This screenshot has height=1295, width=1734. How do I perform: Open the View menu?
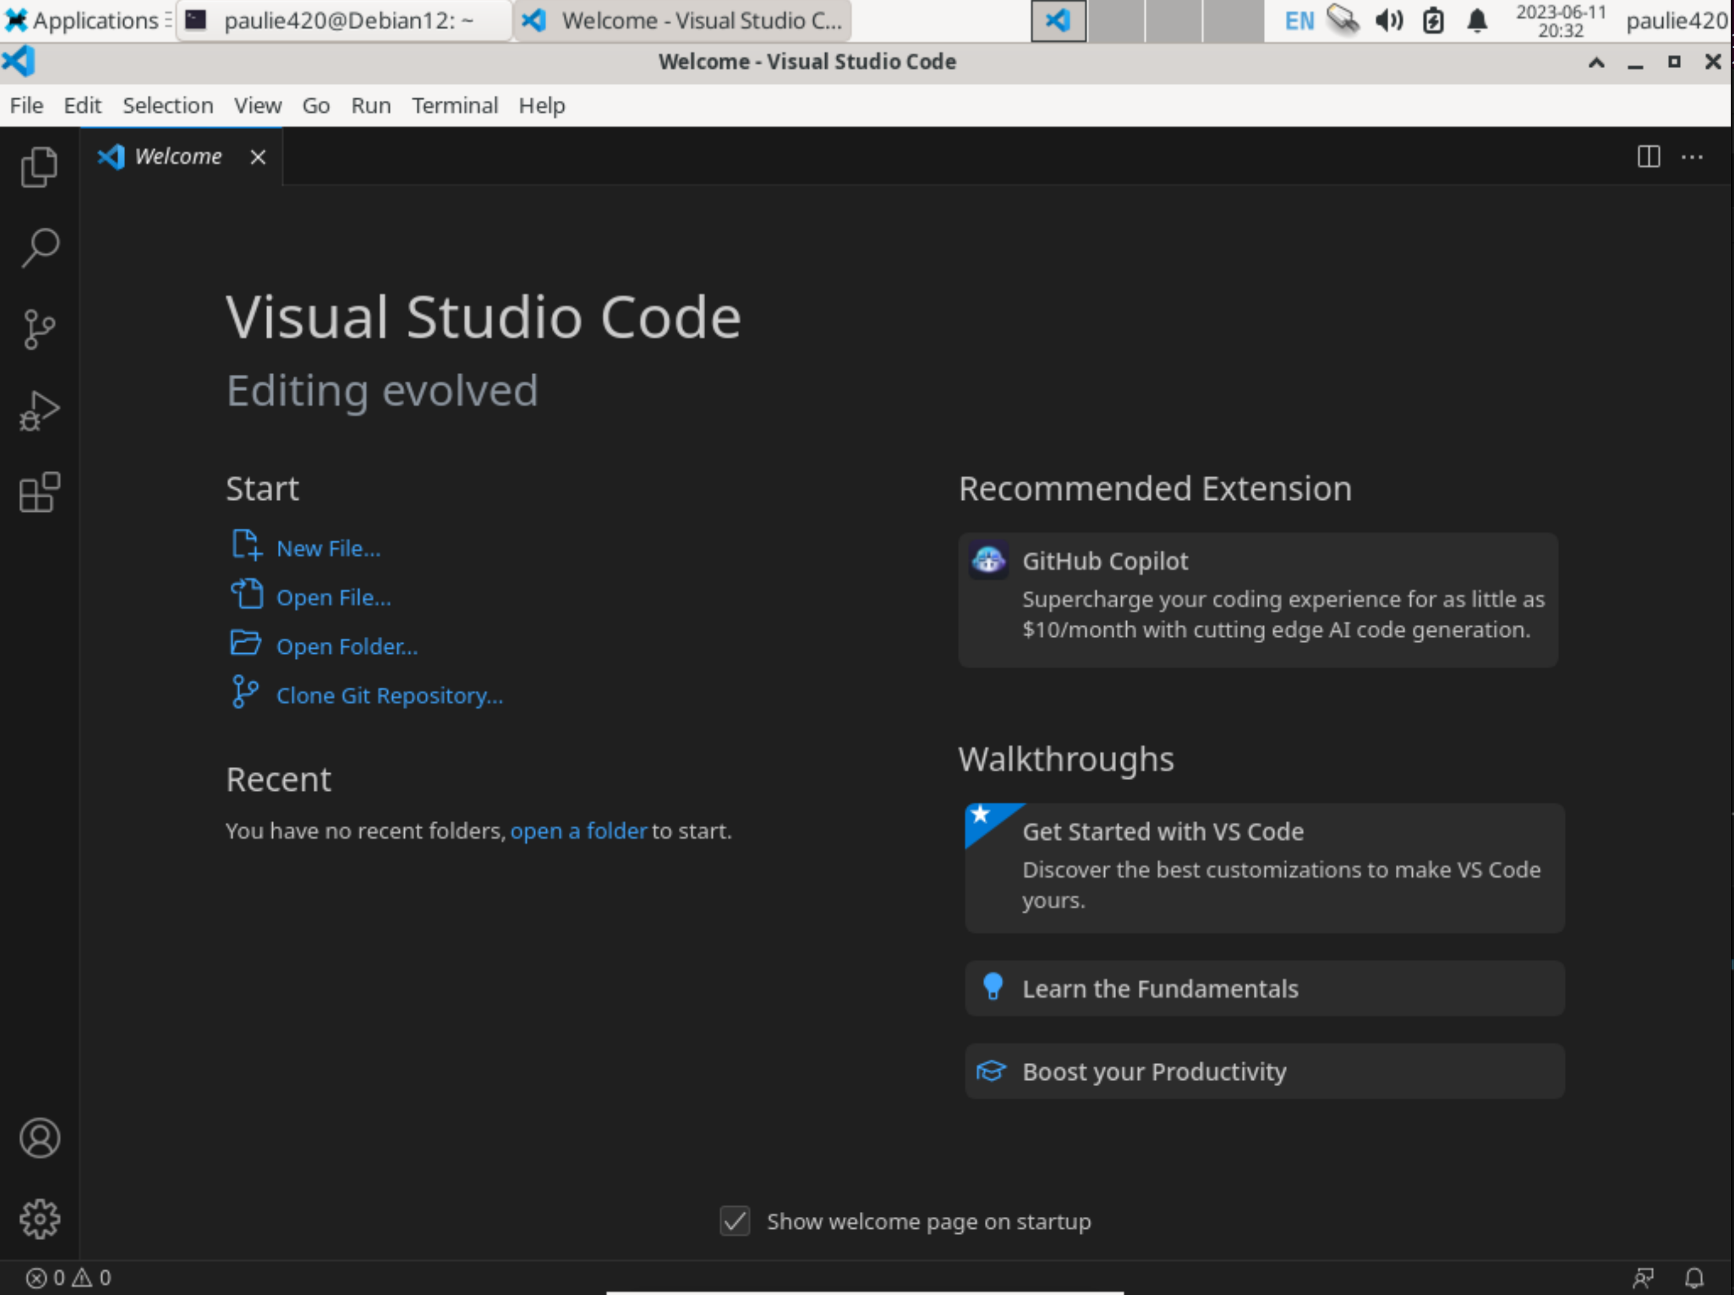(258, 105)
